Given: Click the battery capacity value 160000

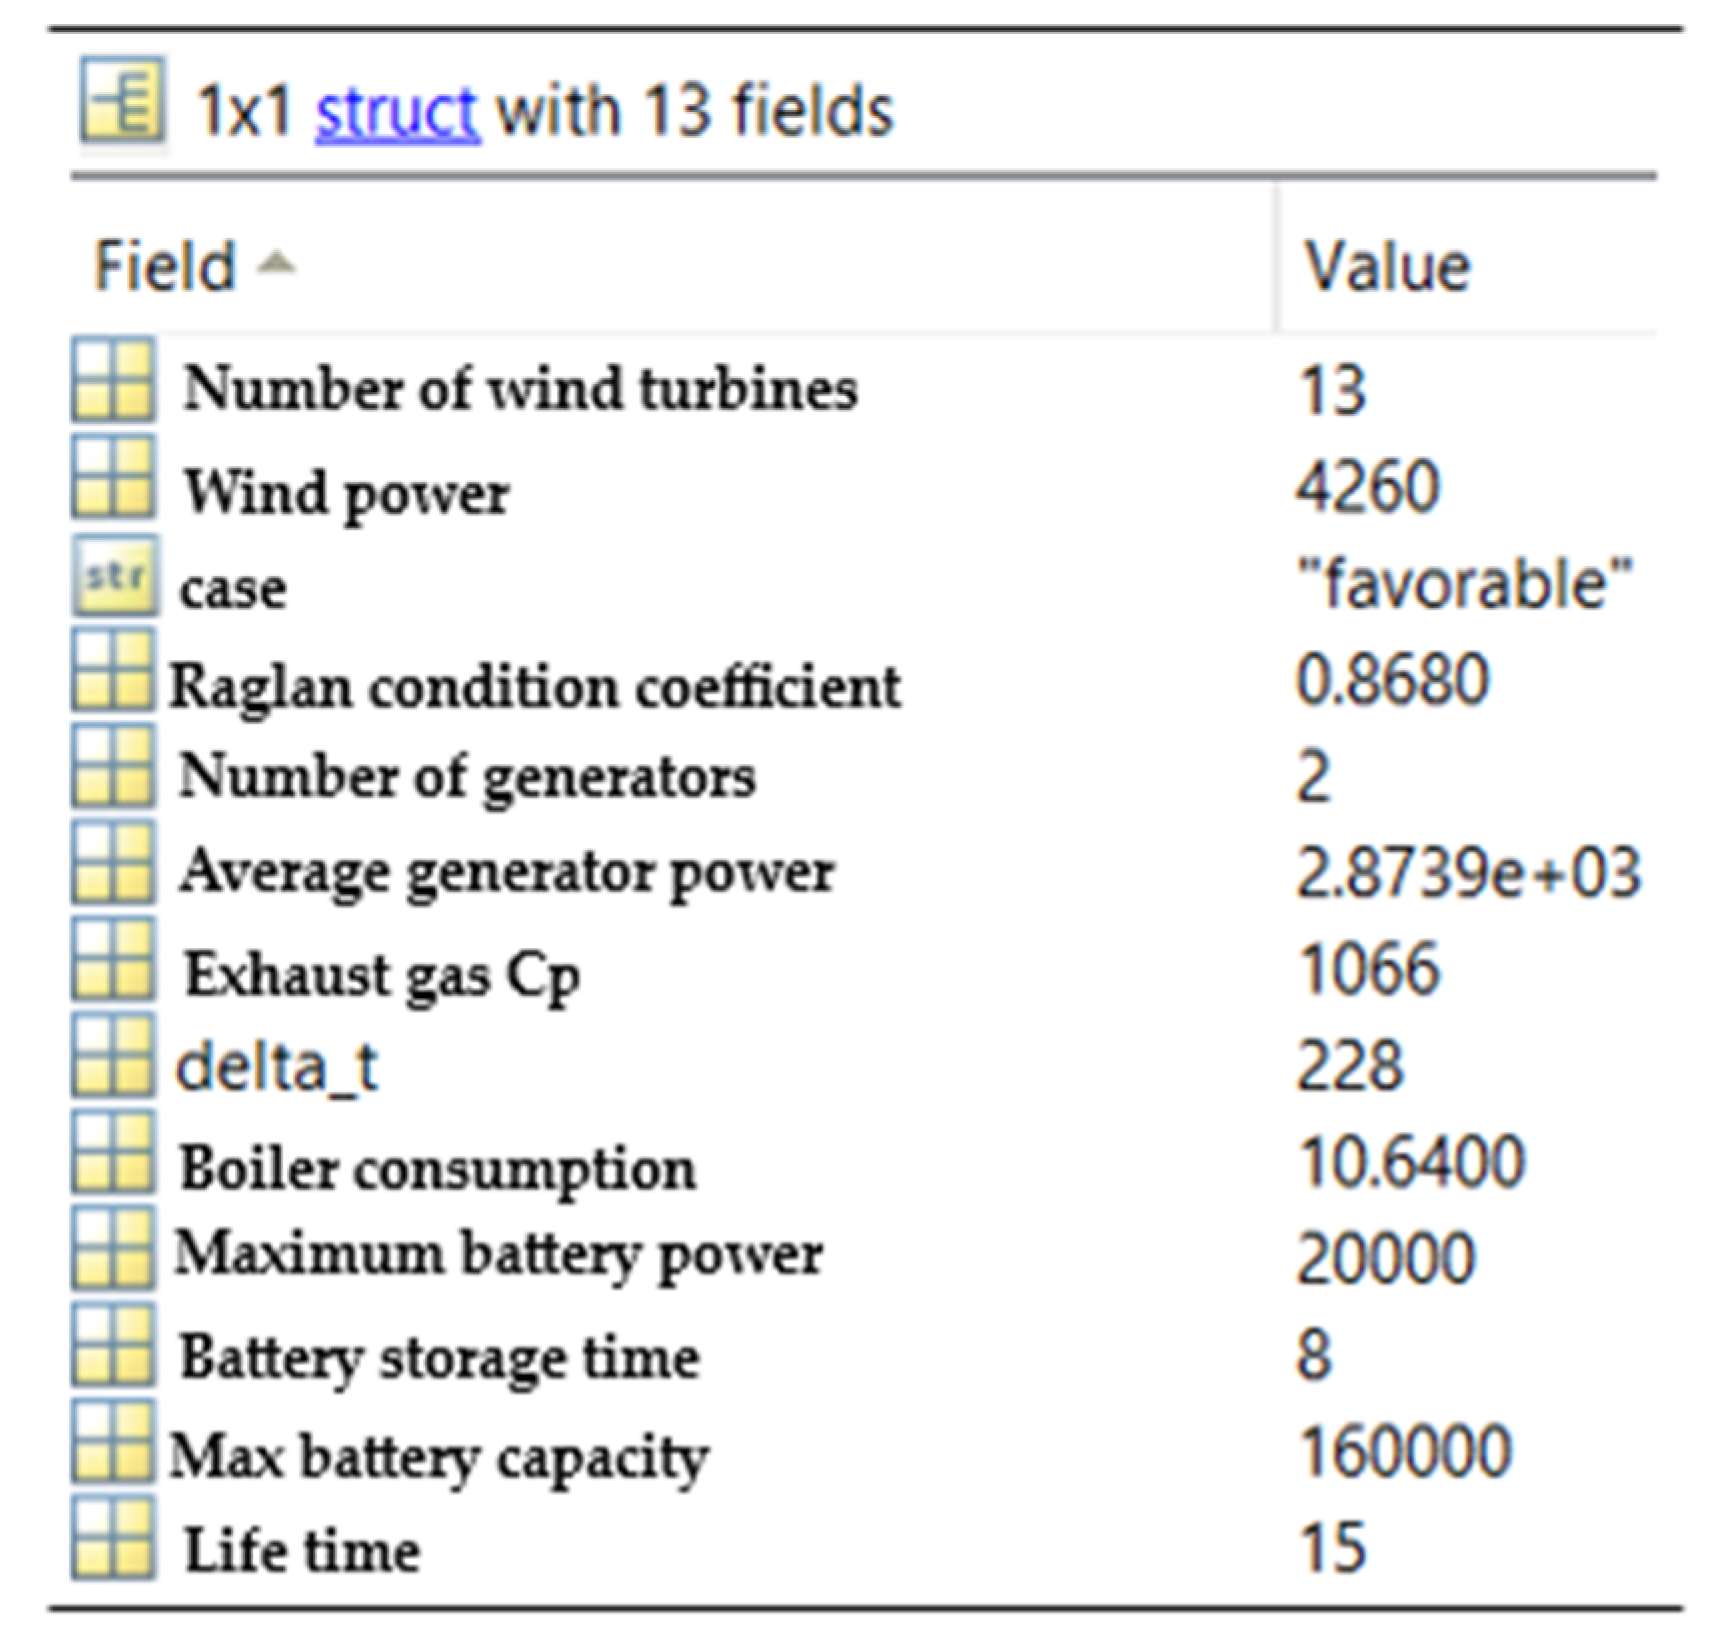Looking at the screenshot, I should coord(1404,1451).
